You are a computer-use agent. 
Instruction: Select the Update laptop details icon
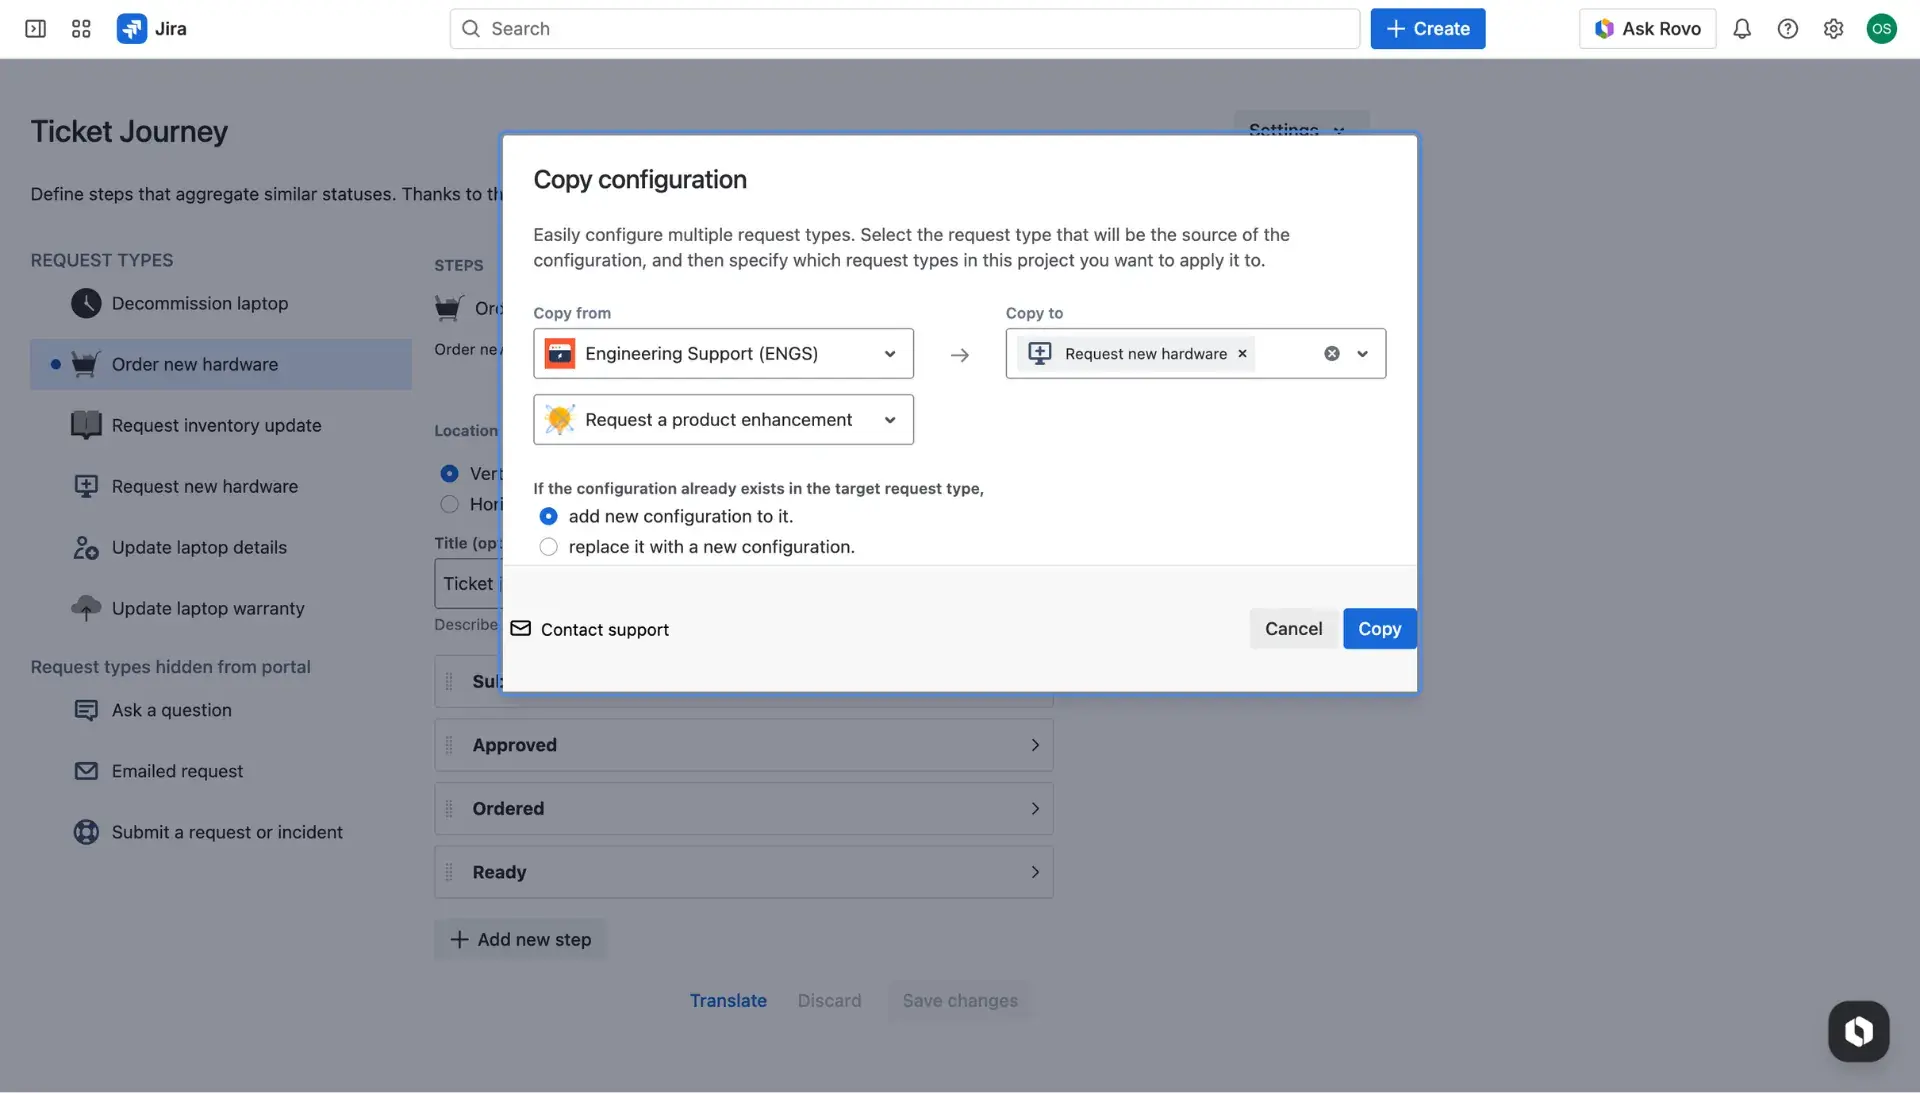click(86, 547)
